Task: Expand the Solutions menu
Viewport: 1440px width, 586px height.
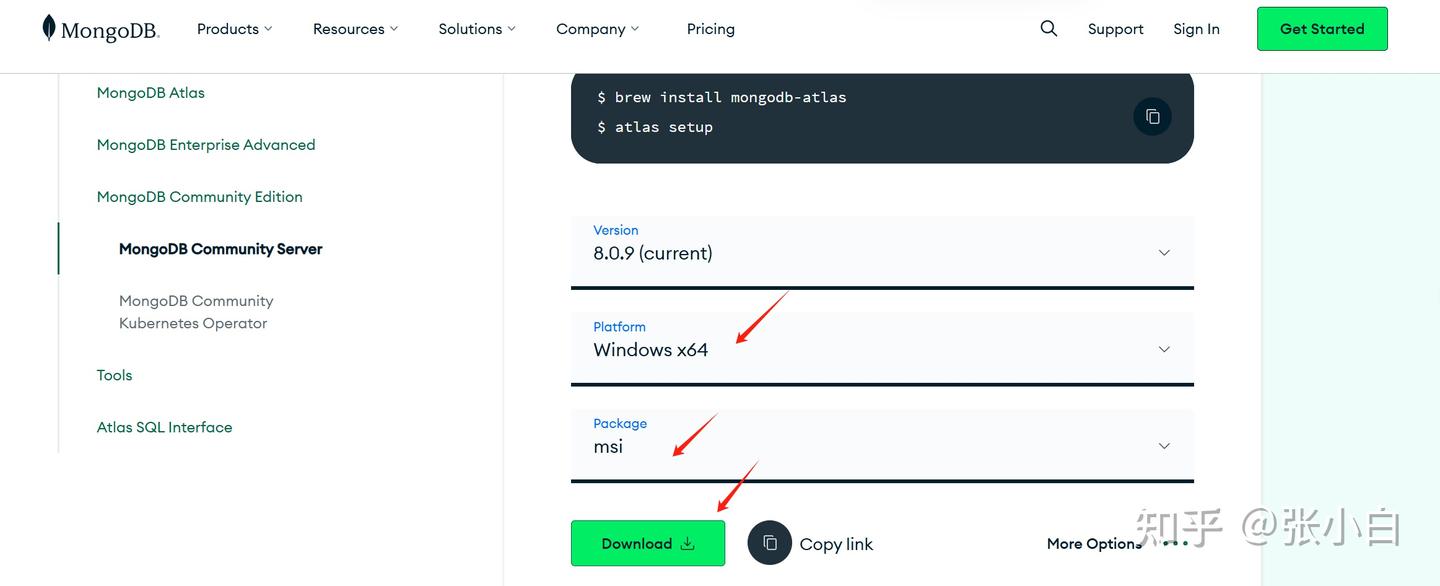Action: (477, 29)
